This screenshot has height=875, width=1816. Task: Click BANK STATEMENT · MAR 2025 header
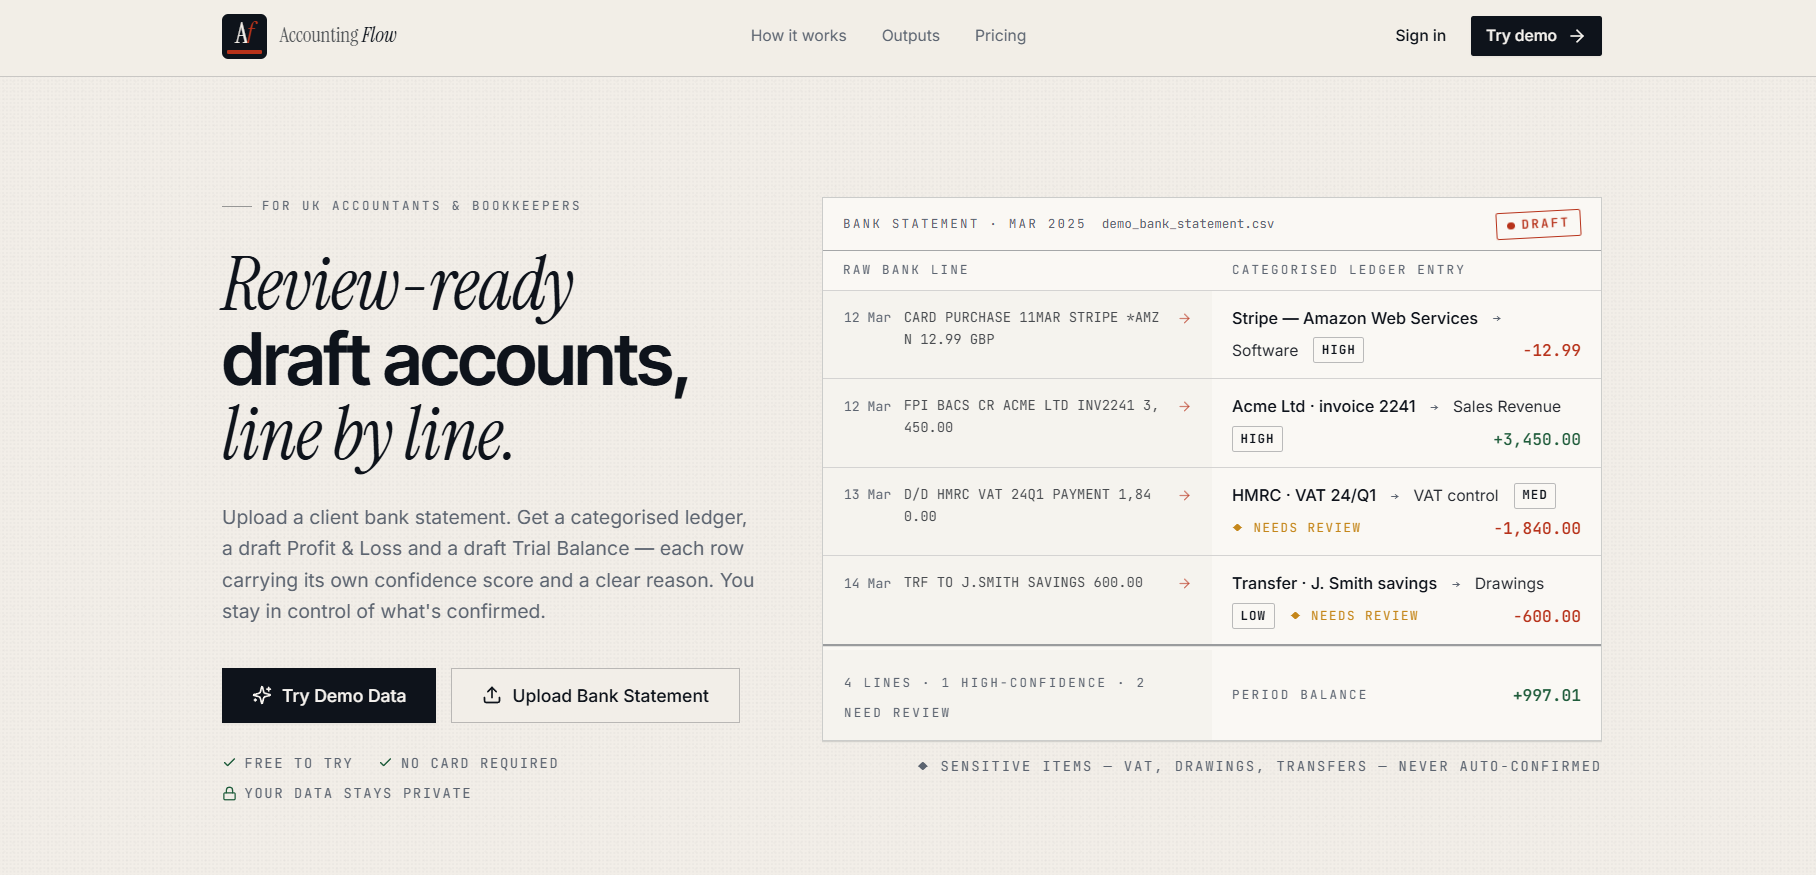[964, 224]
